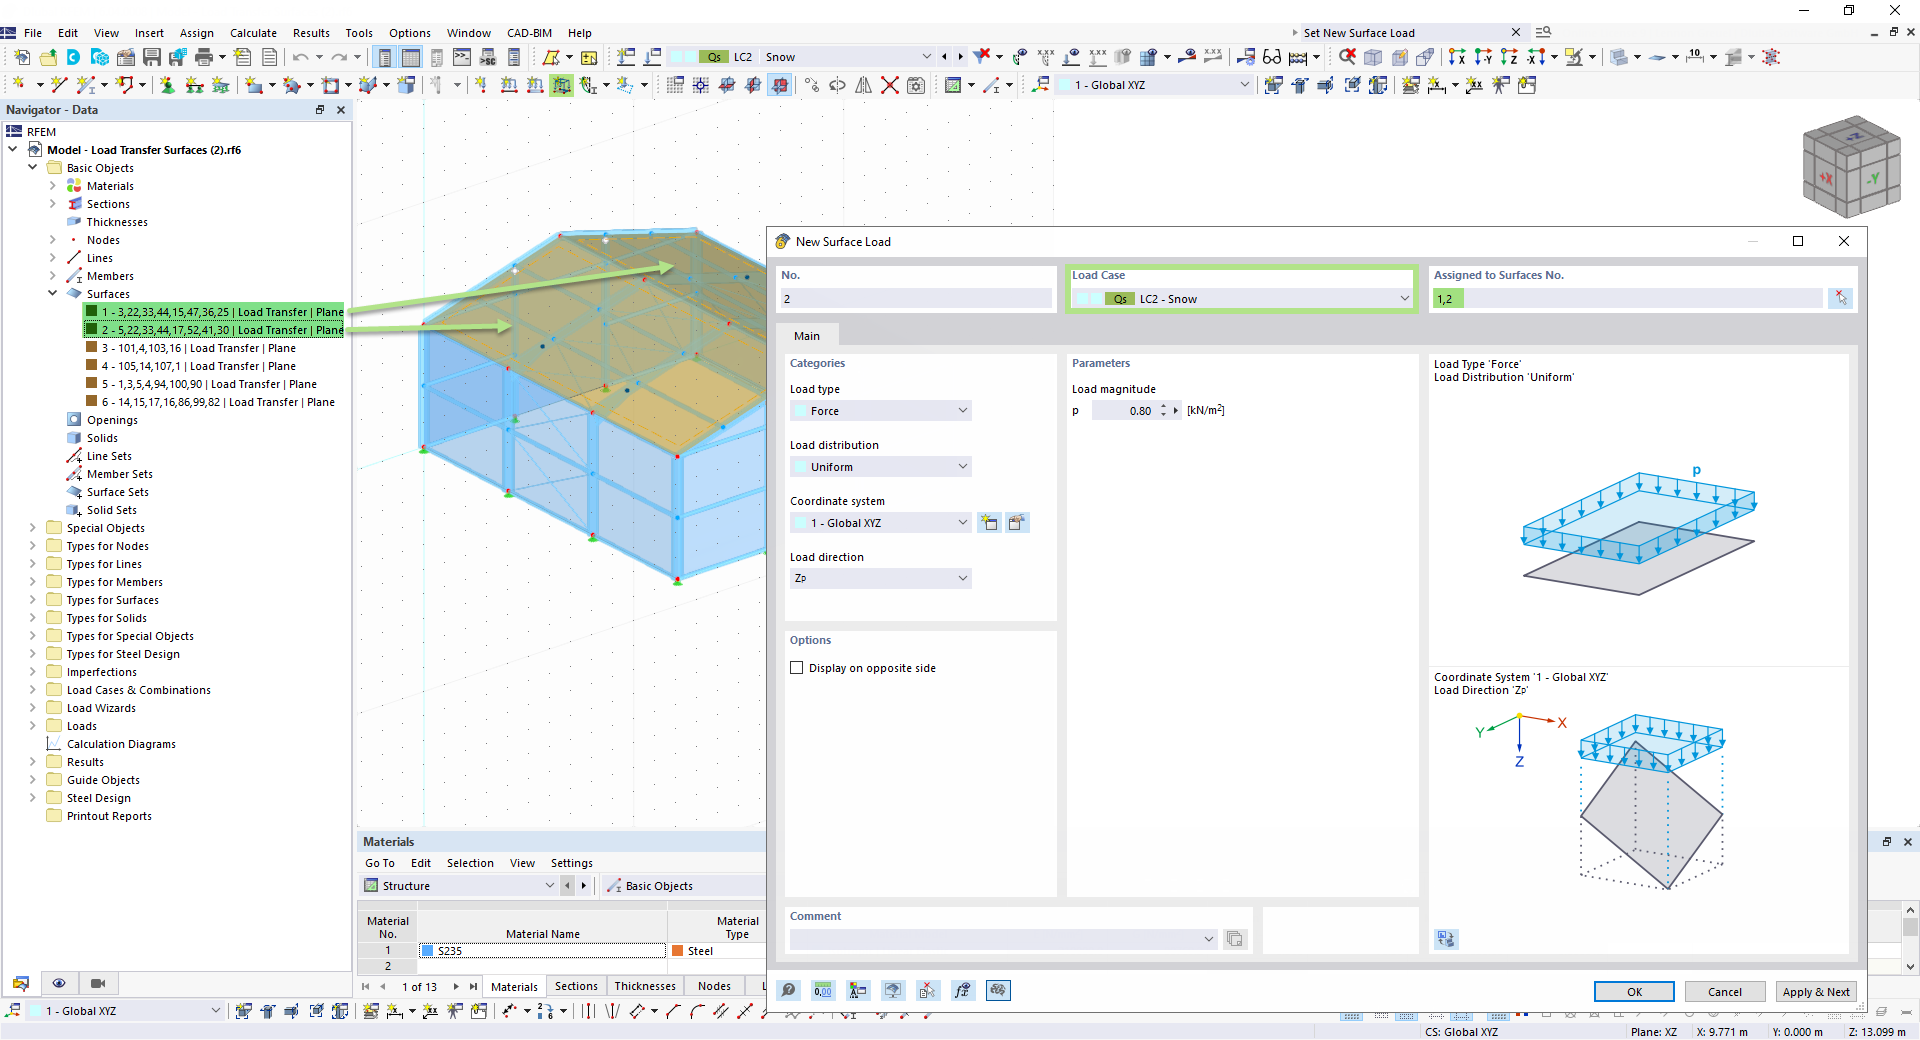The width and height of the screenshot is (1920, 1040).
Task: Open the Results menu
Action: point(311,33)
